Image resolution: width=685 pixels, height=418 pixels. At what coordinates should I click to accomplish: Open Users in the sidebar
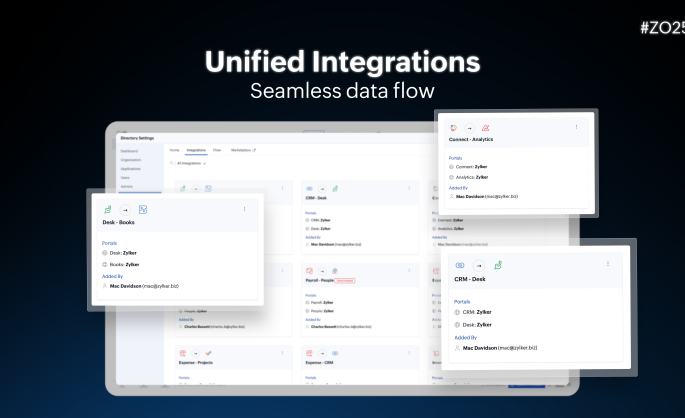click(125, 178)
